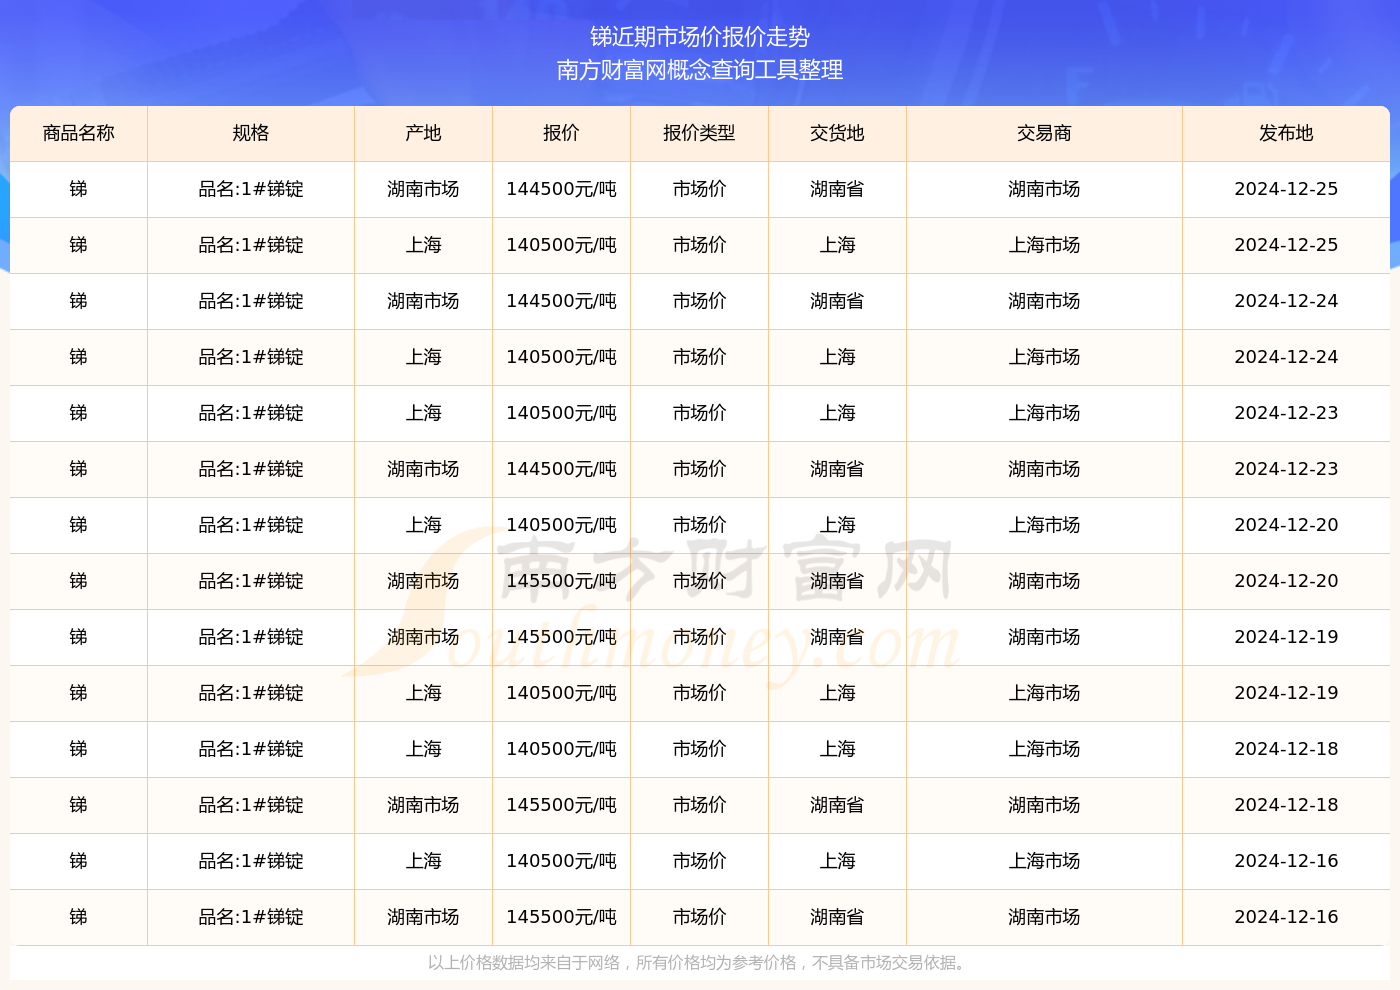The width and height of the screenshot is (1400, 990).
Task: Click 锑 product name in 2024-12-24 上海 row
Action: pyautogui.click(x=79, y=357)
